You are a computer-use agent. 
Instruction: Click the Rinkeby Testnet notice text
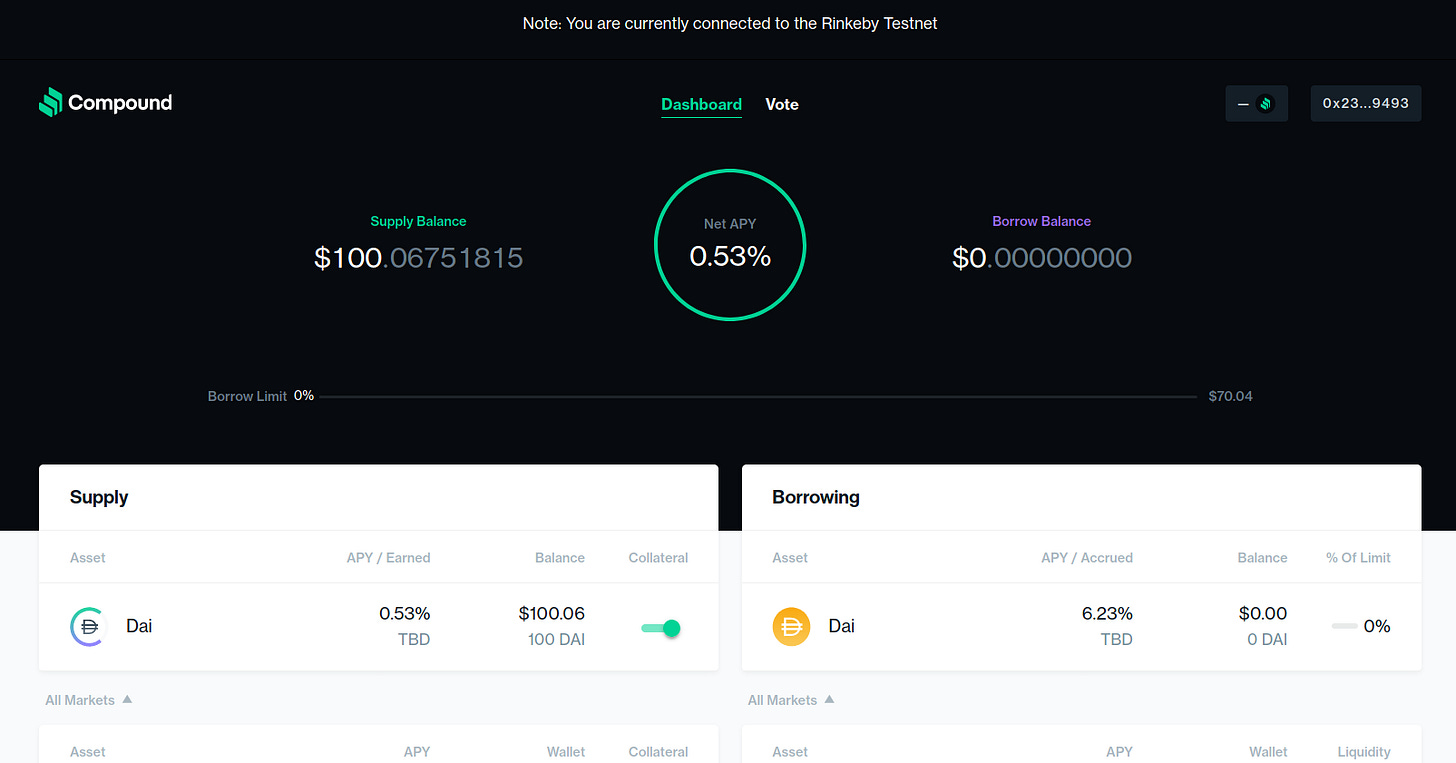730,23
